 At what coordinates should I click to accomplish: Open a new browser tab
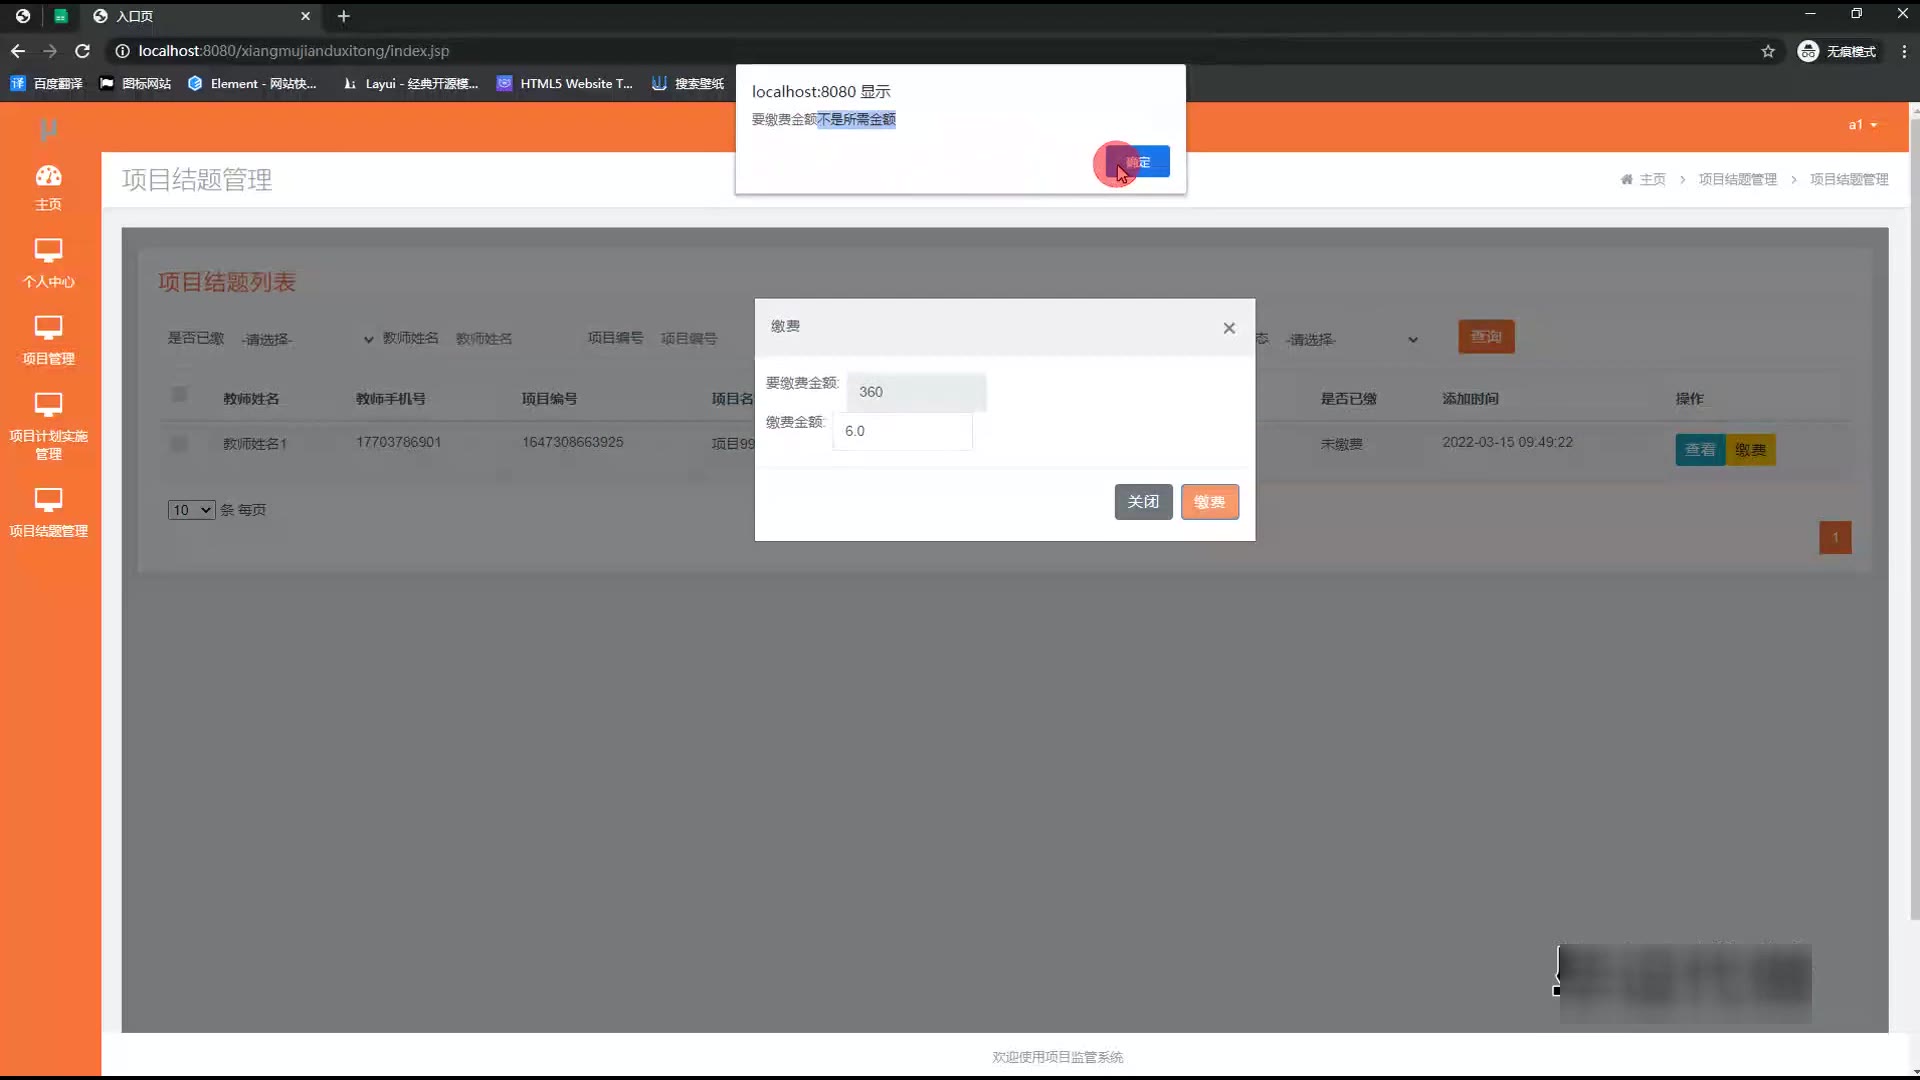[343, 16]
